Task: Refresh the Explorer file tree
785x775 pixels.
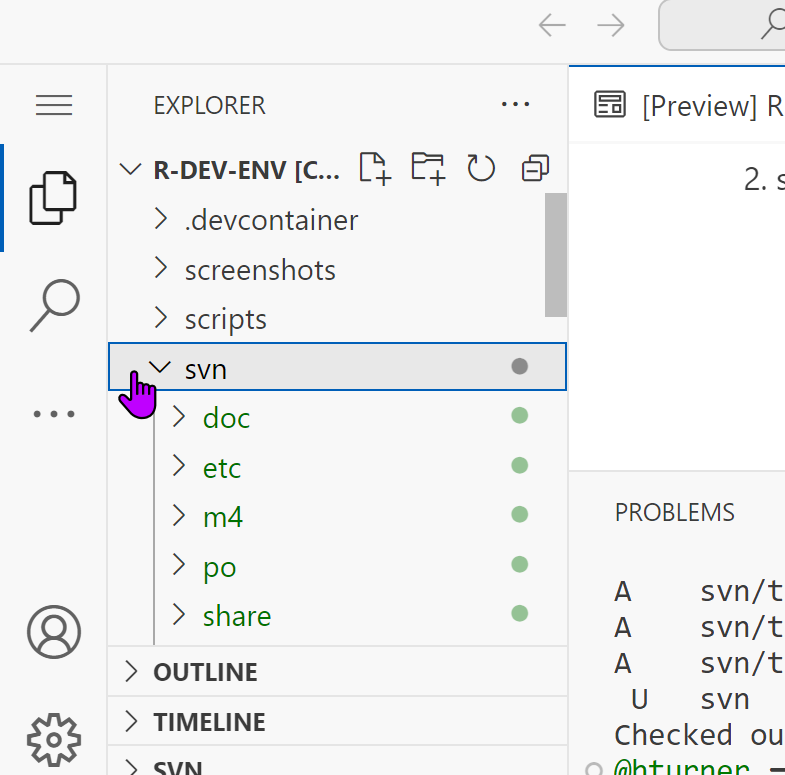Action: pyautogui.click(x=482, y=169)
